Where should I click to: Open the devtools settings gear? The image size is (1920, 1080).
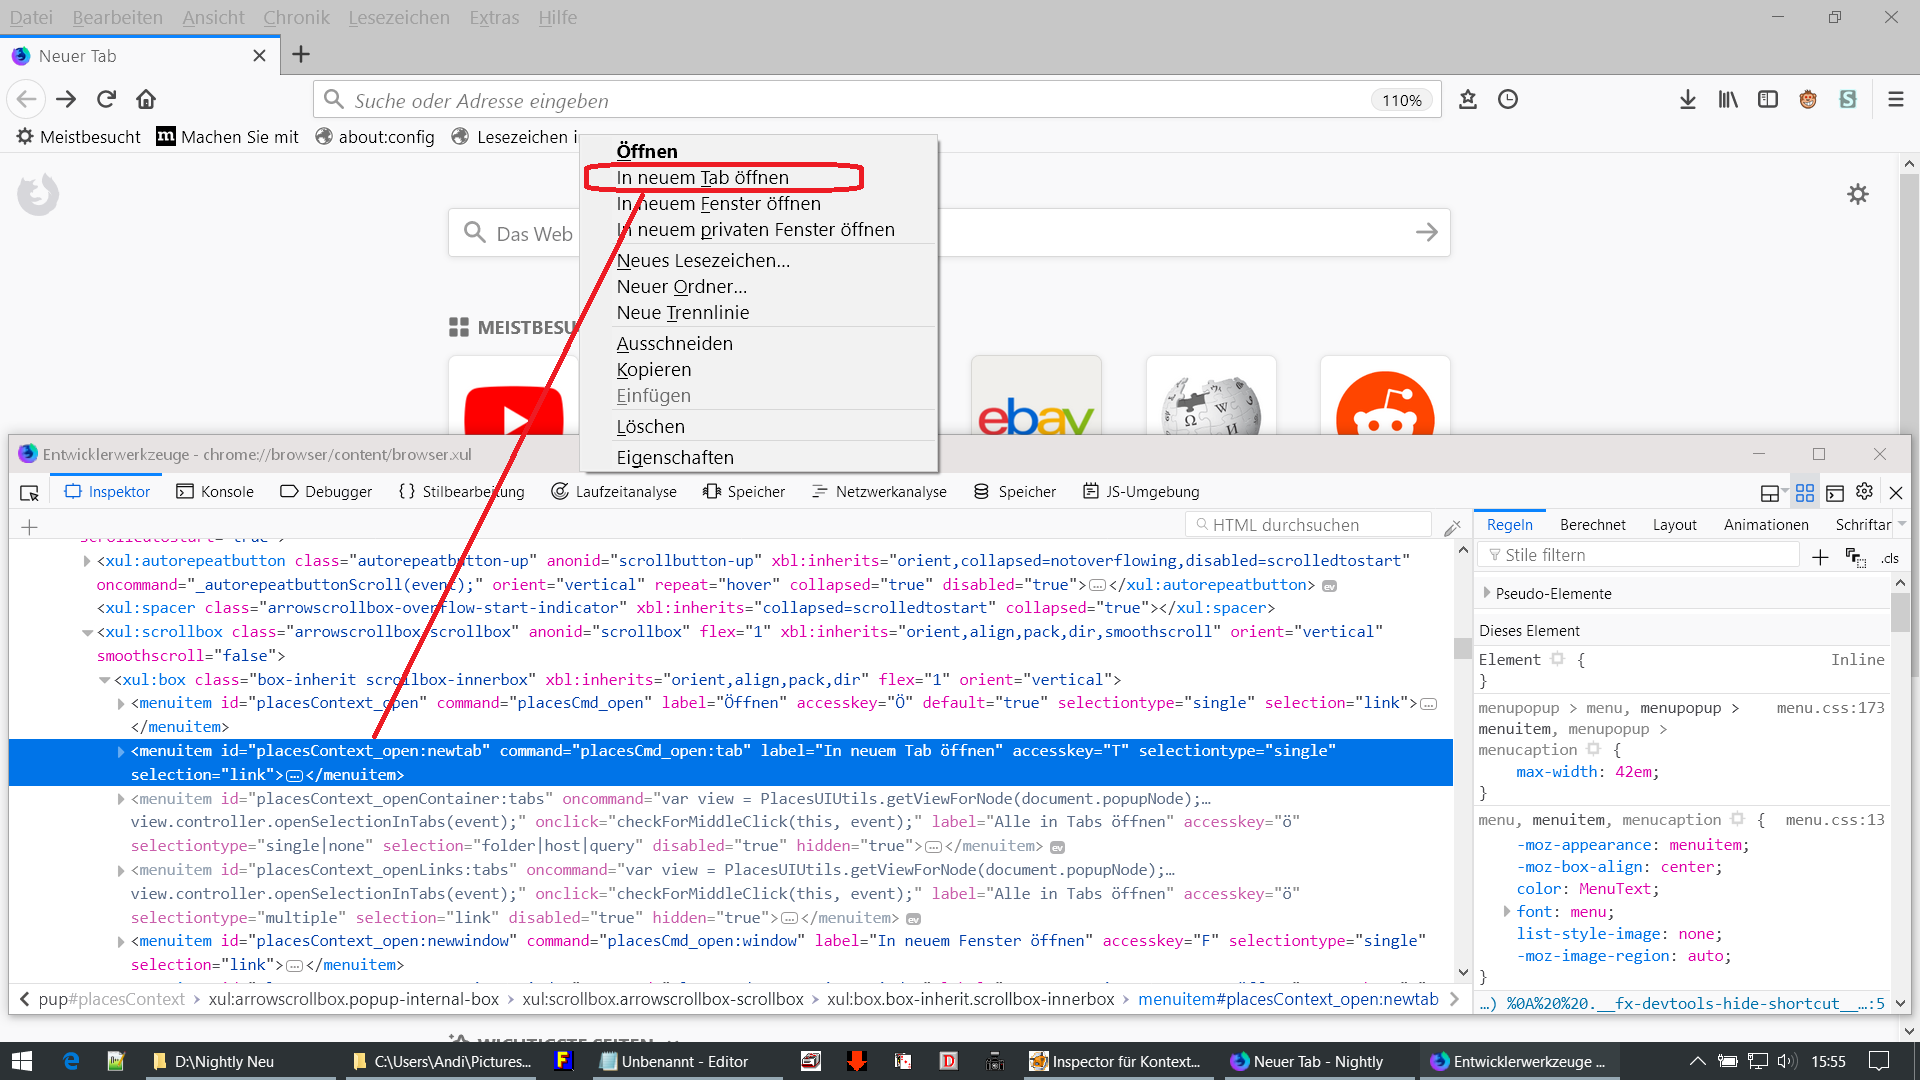coord(1864,492)
